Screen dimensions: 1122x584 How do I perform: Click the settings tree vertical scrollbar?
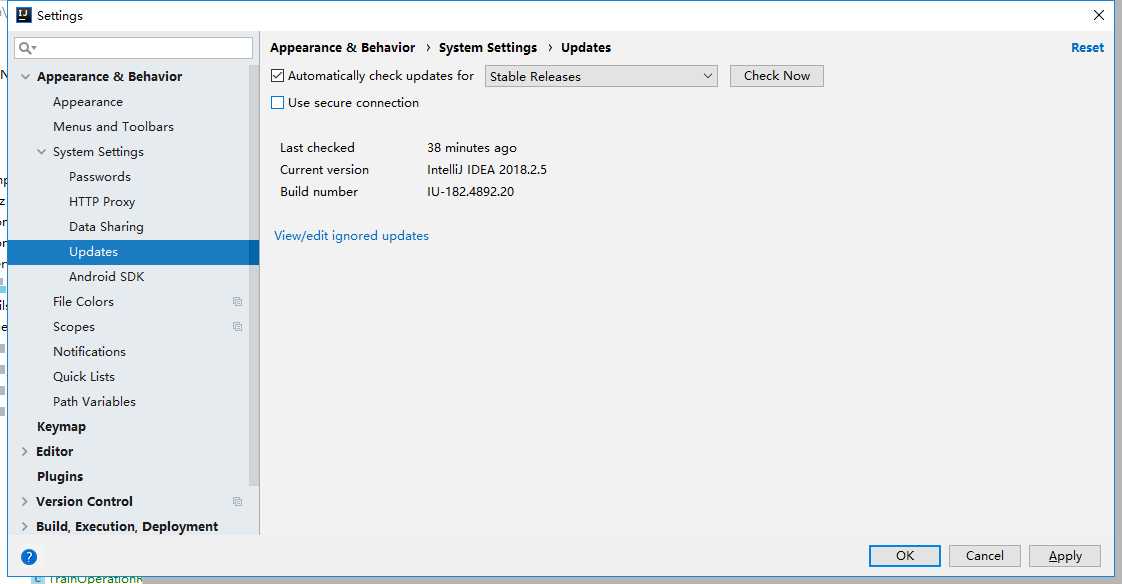pyautogui.click(x=253, y=276)
